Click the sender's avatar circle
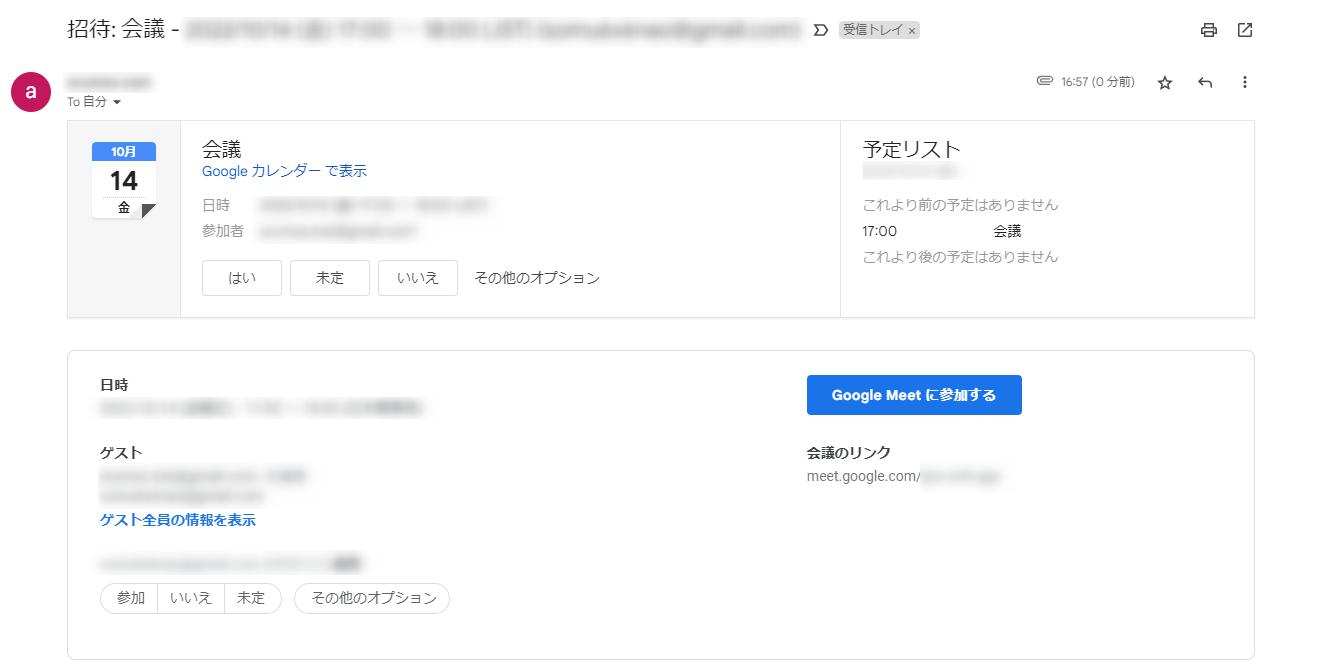 pyautogui.click(x=31, y=92)
